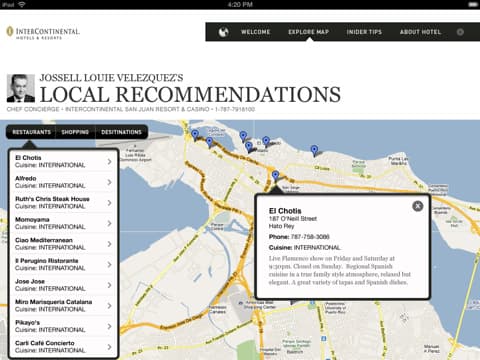Expand Momoyama row chevron
The height and width of the screenshot is (360, 480).
pyautogui.click(x=109, y=223)
